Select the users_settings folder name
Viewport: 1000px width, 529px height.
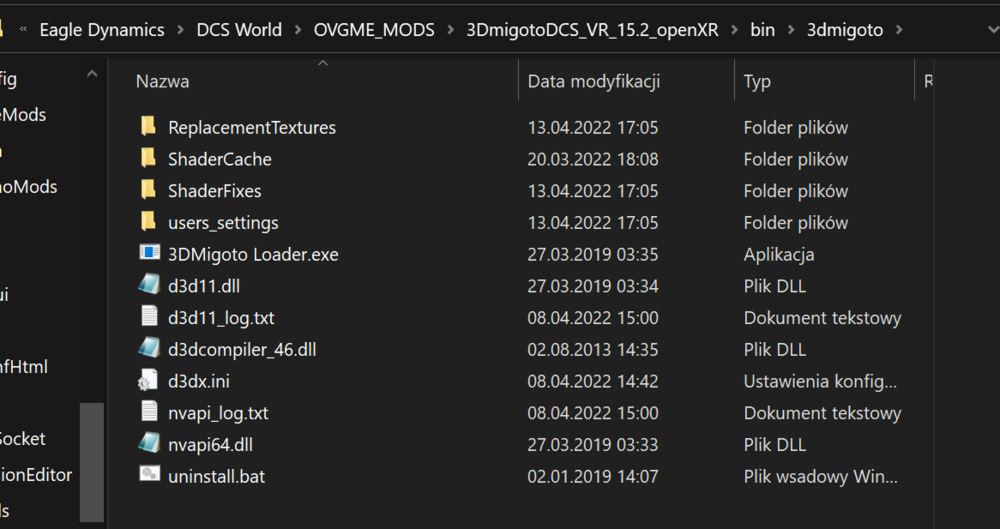coord(223,223)
